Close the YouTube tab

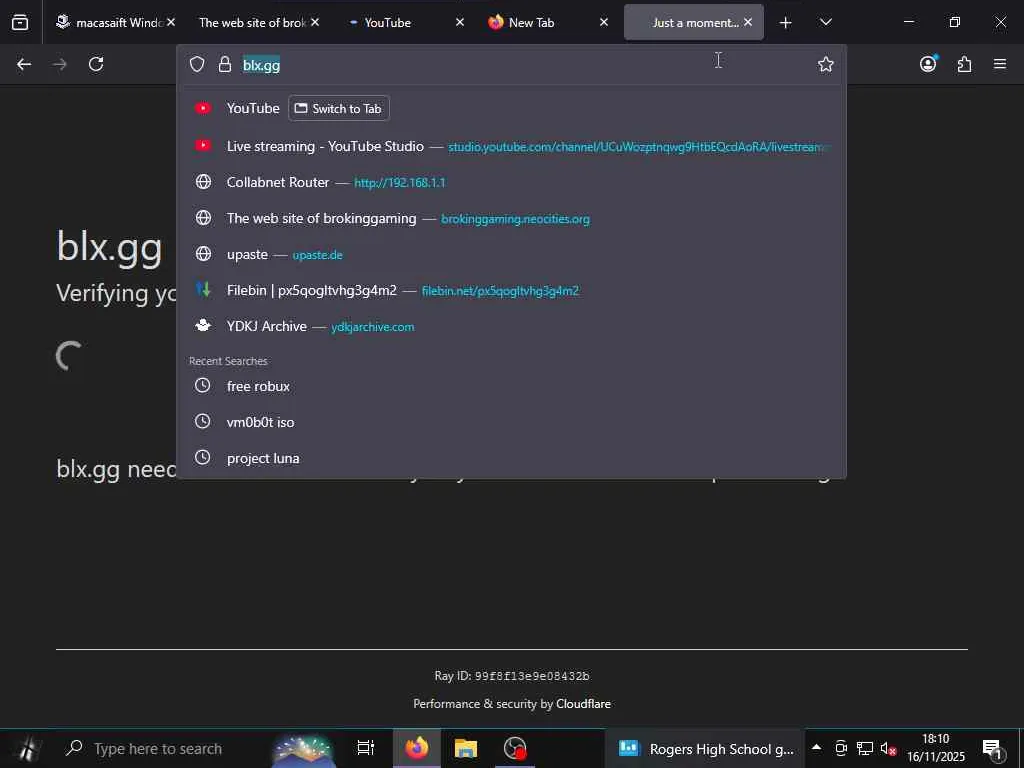pyautogui.click(x=459, y=22)
